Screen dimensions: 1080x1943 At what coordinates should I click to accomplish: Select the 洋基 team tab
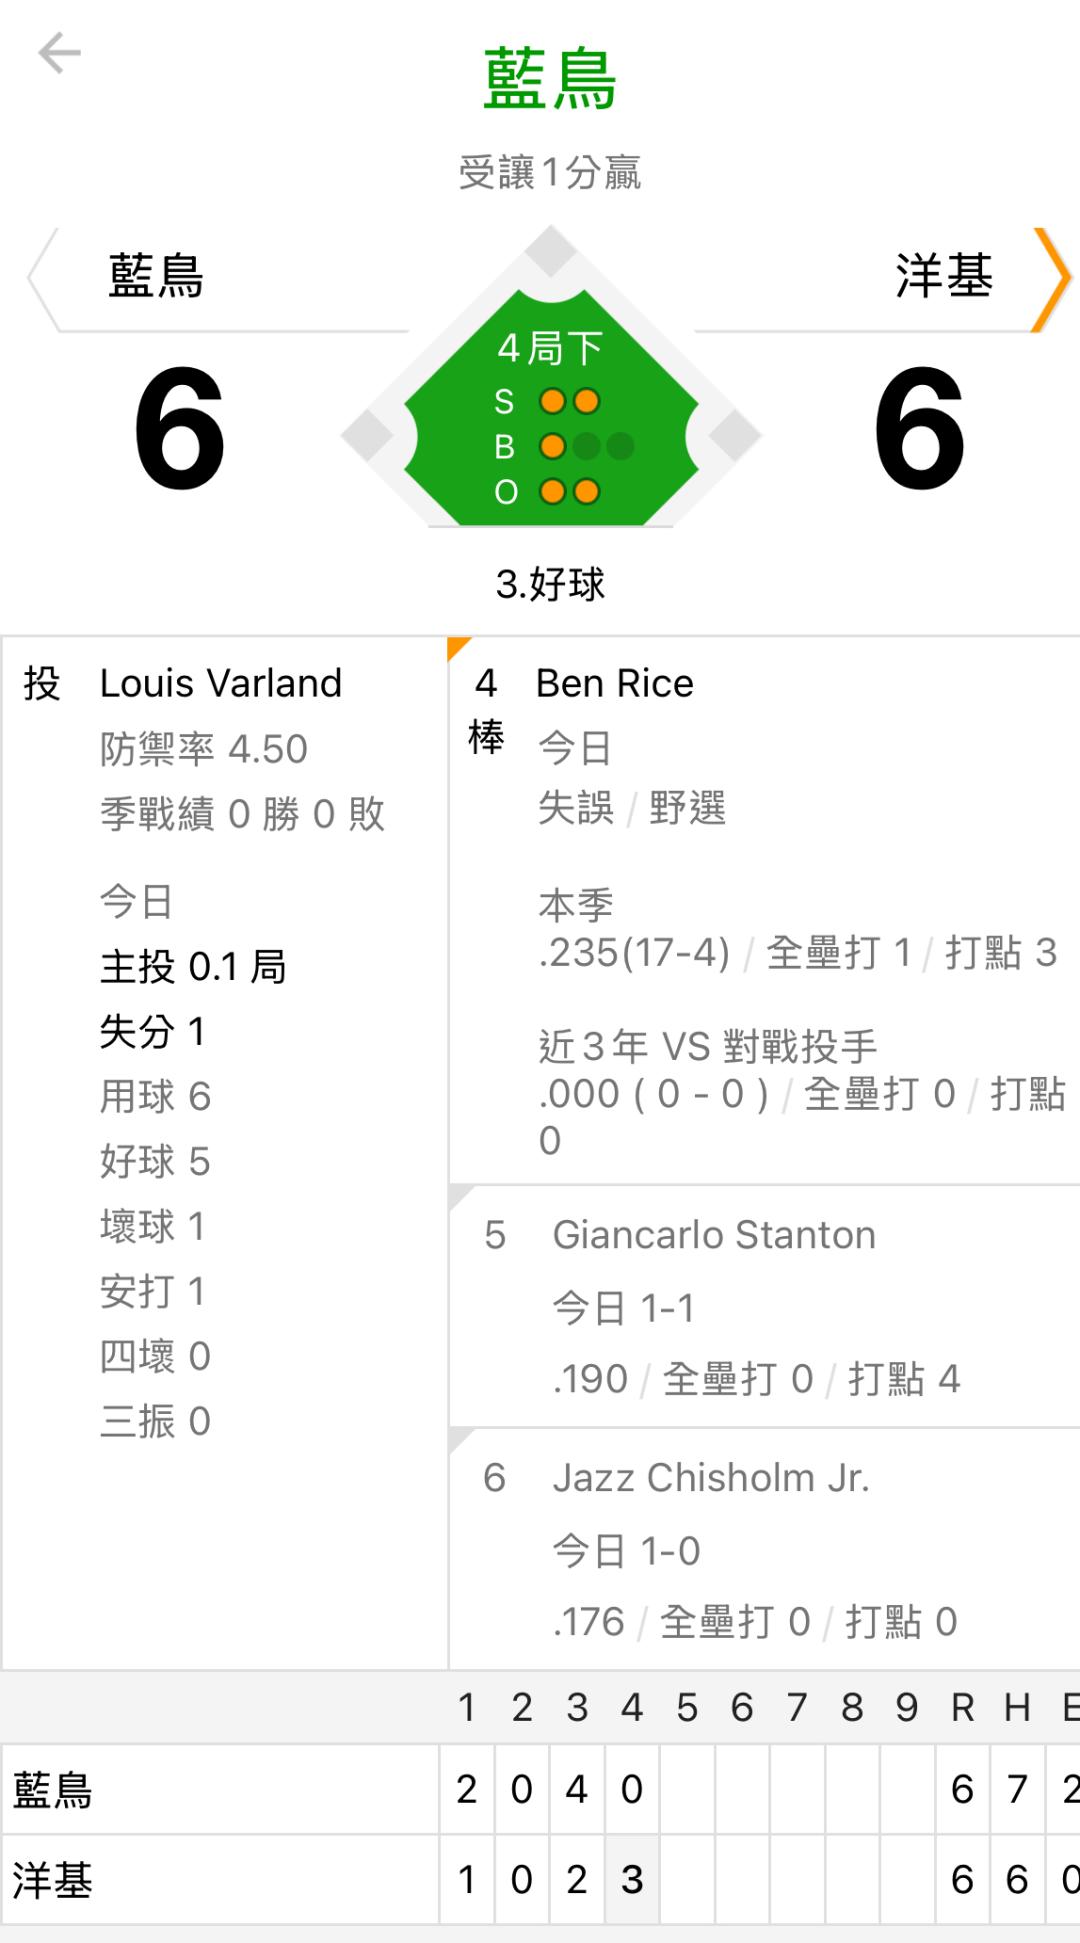(x=943, y=277)
